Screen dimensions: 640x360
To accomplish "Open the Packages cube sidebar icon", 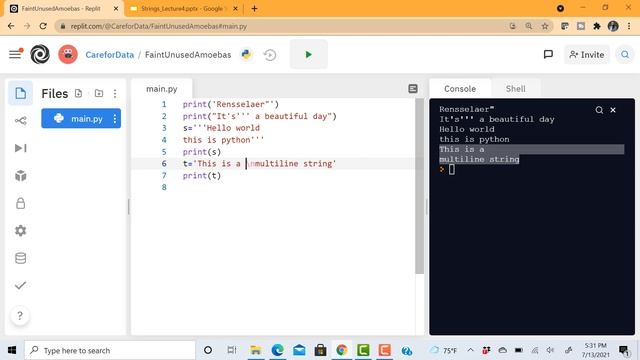I will coord(20,176).
